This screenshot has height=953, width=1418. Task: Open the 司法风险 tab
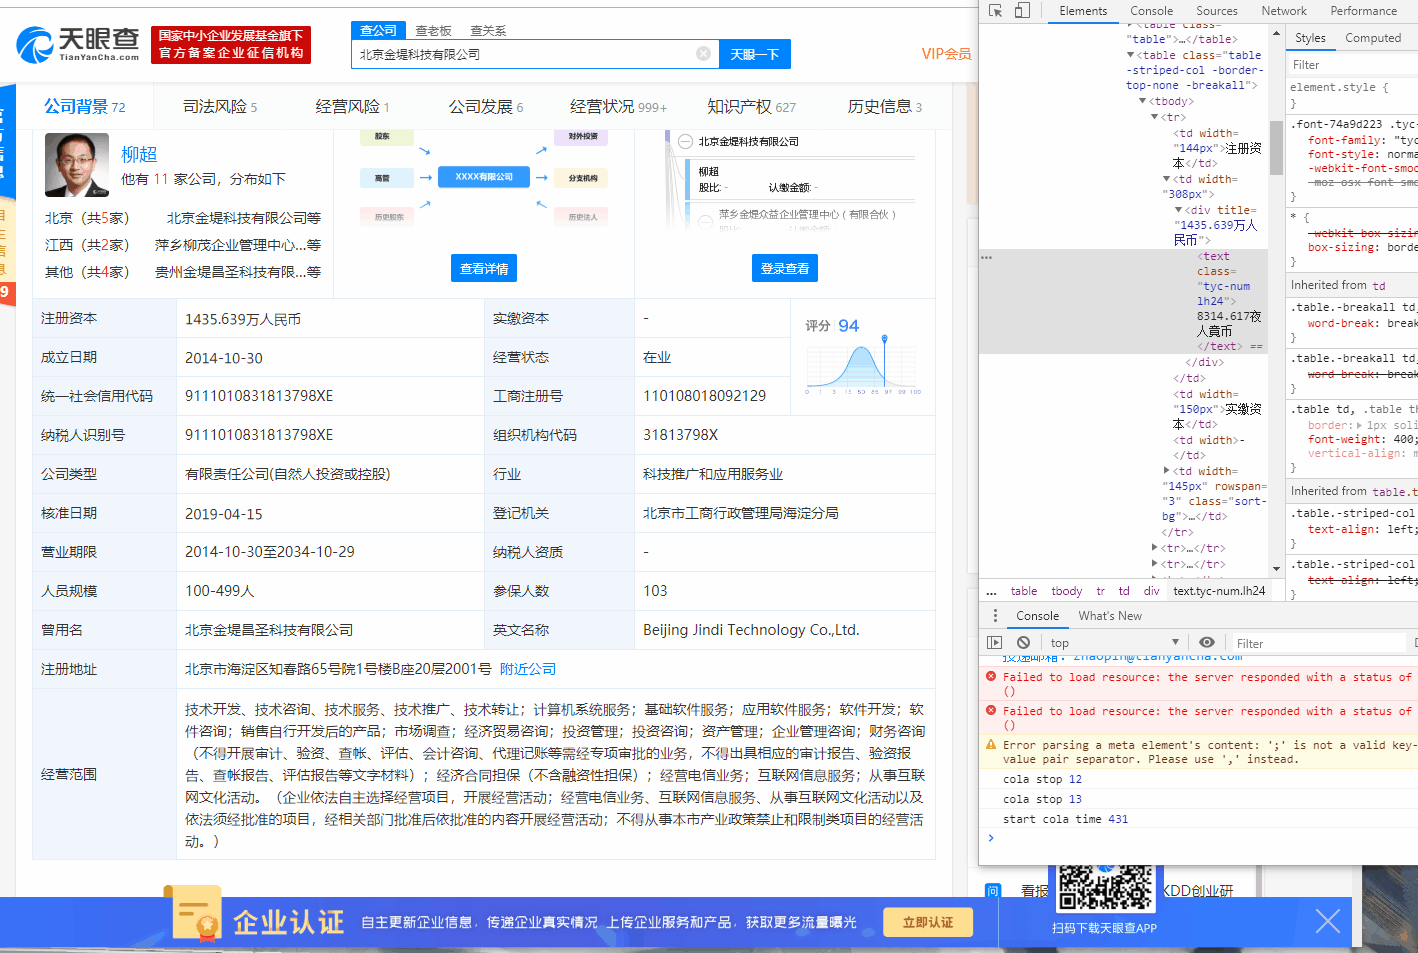point(220,106)
